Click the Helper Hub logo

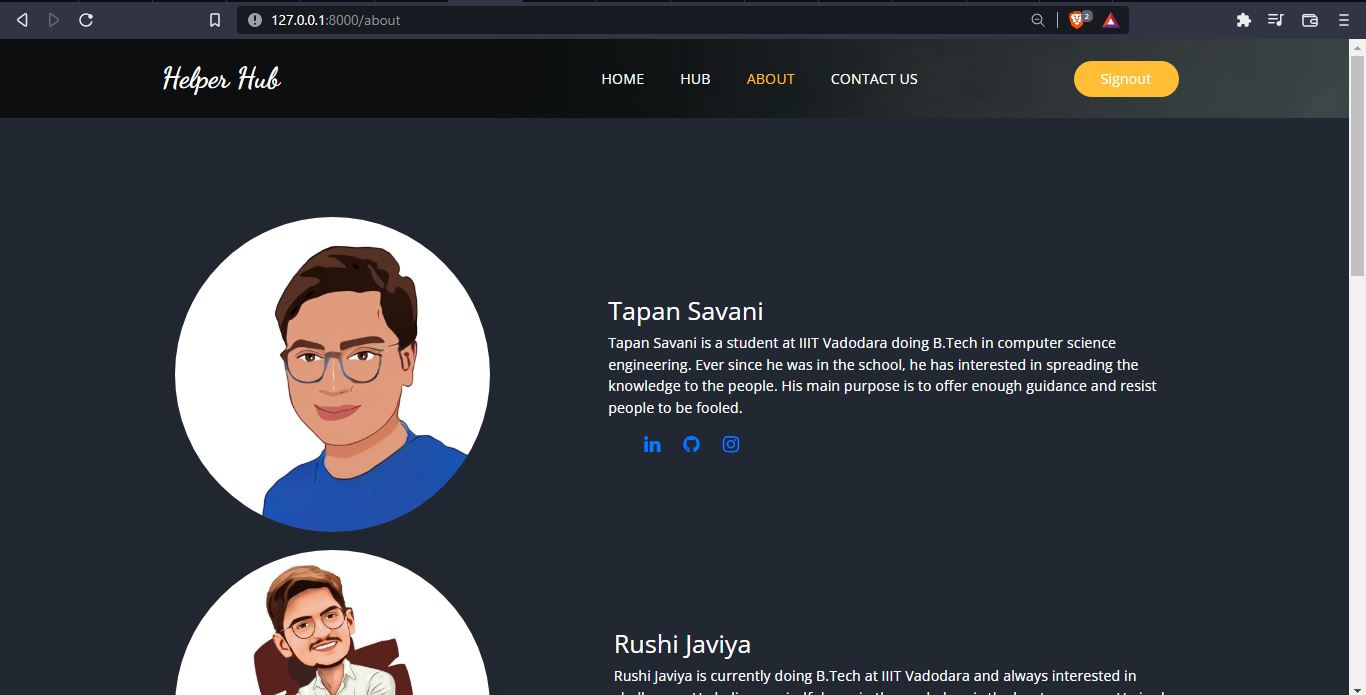(222, 79)
